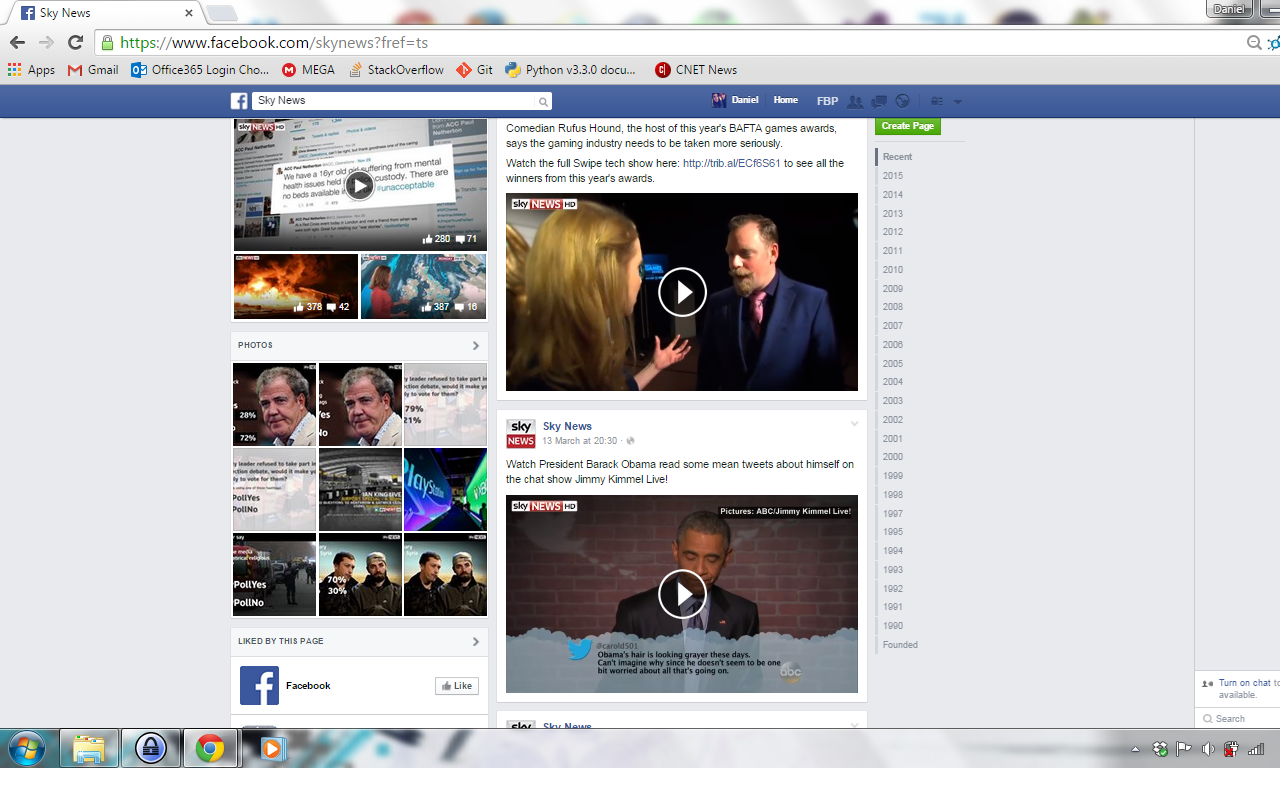
Task: Open the Apps bookmark
Action: (x=31, y=70)
